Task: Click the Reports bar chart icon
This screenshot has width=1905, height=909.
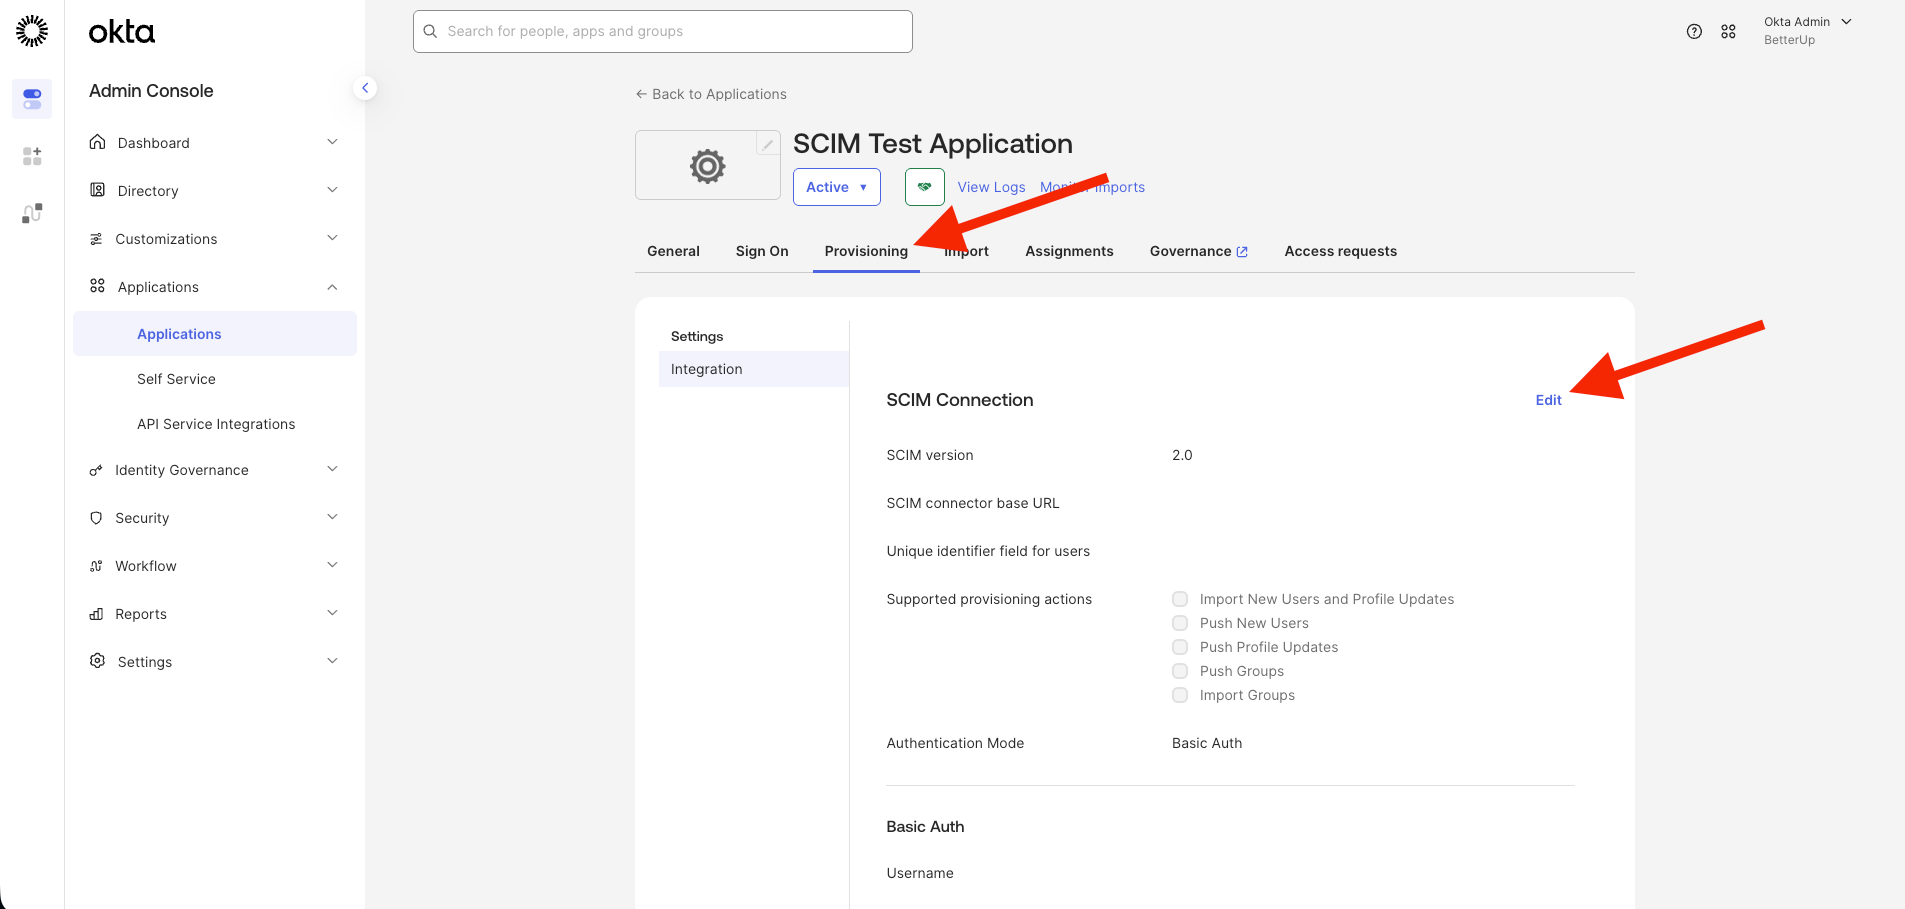Action: pyautogui.click(x=96, y=614)
